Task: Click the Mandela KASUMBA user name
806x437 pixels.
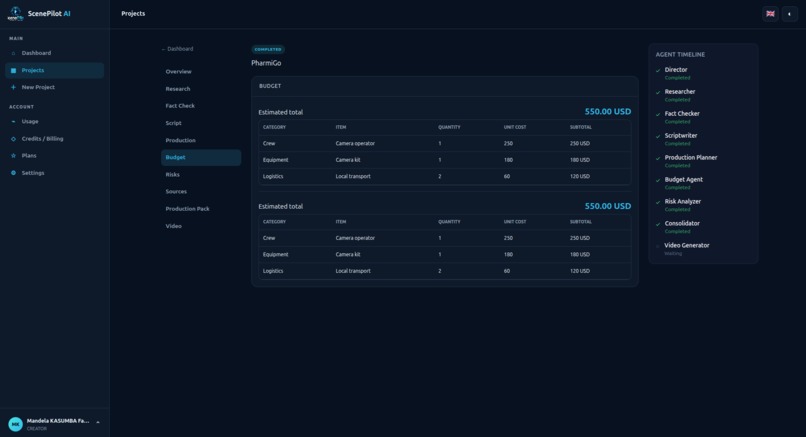Action: tap(58, 421)
